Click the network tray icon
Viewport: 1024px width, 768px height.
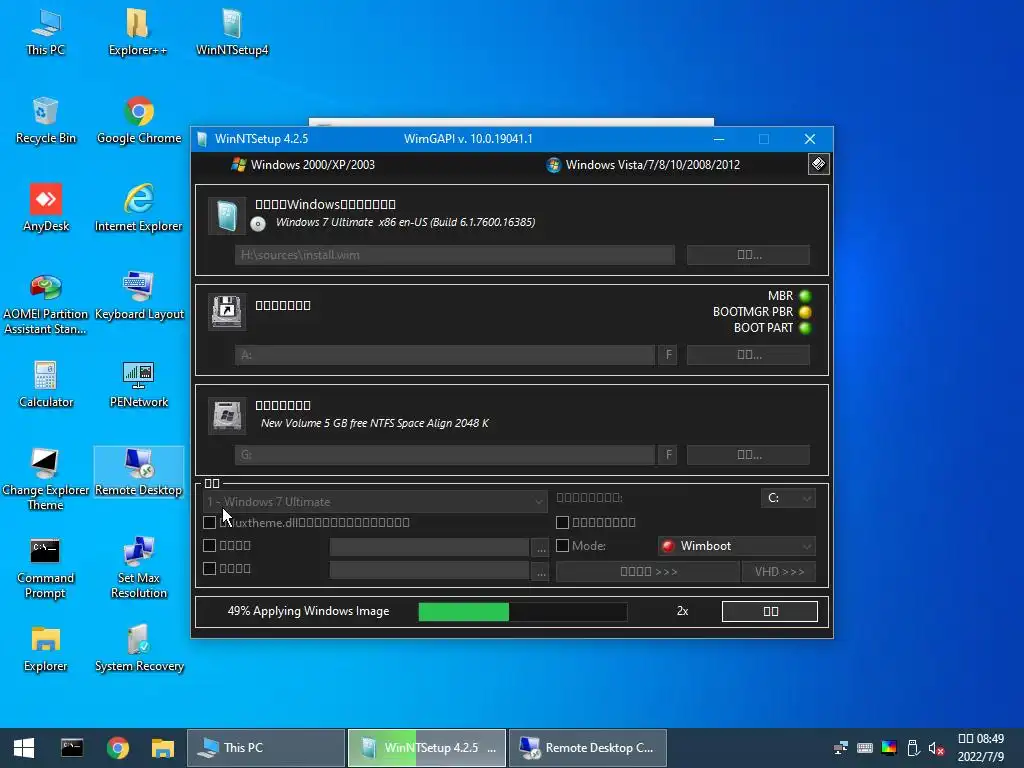(841, 748)
